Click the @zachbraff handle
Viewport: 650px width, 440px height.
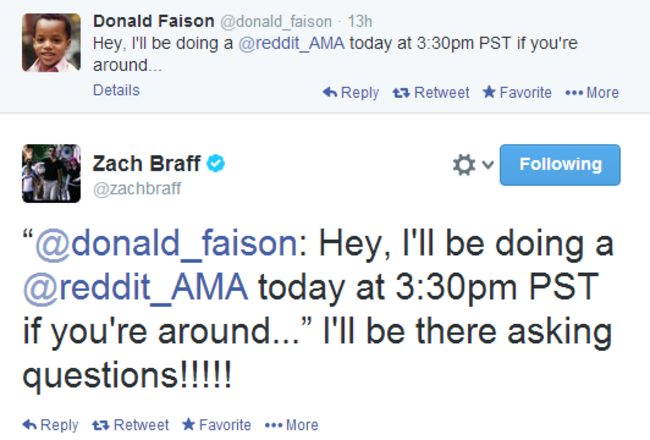pos(137,189)
